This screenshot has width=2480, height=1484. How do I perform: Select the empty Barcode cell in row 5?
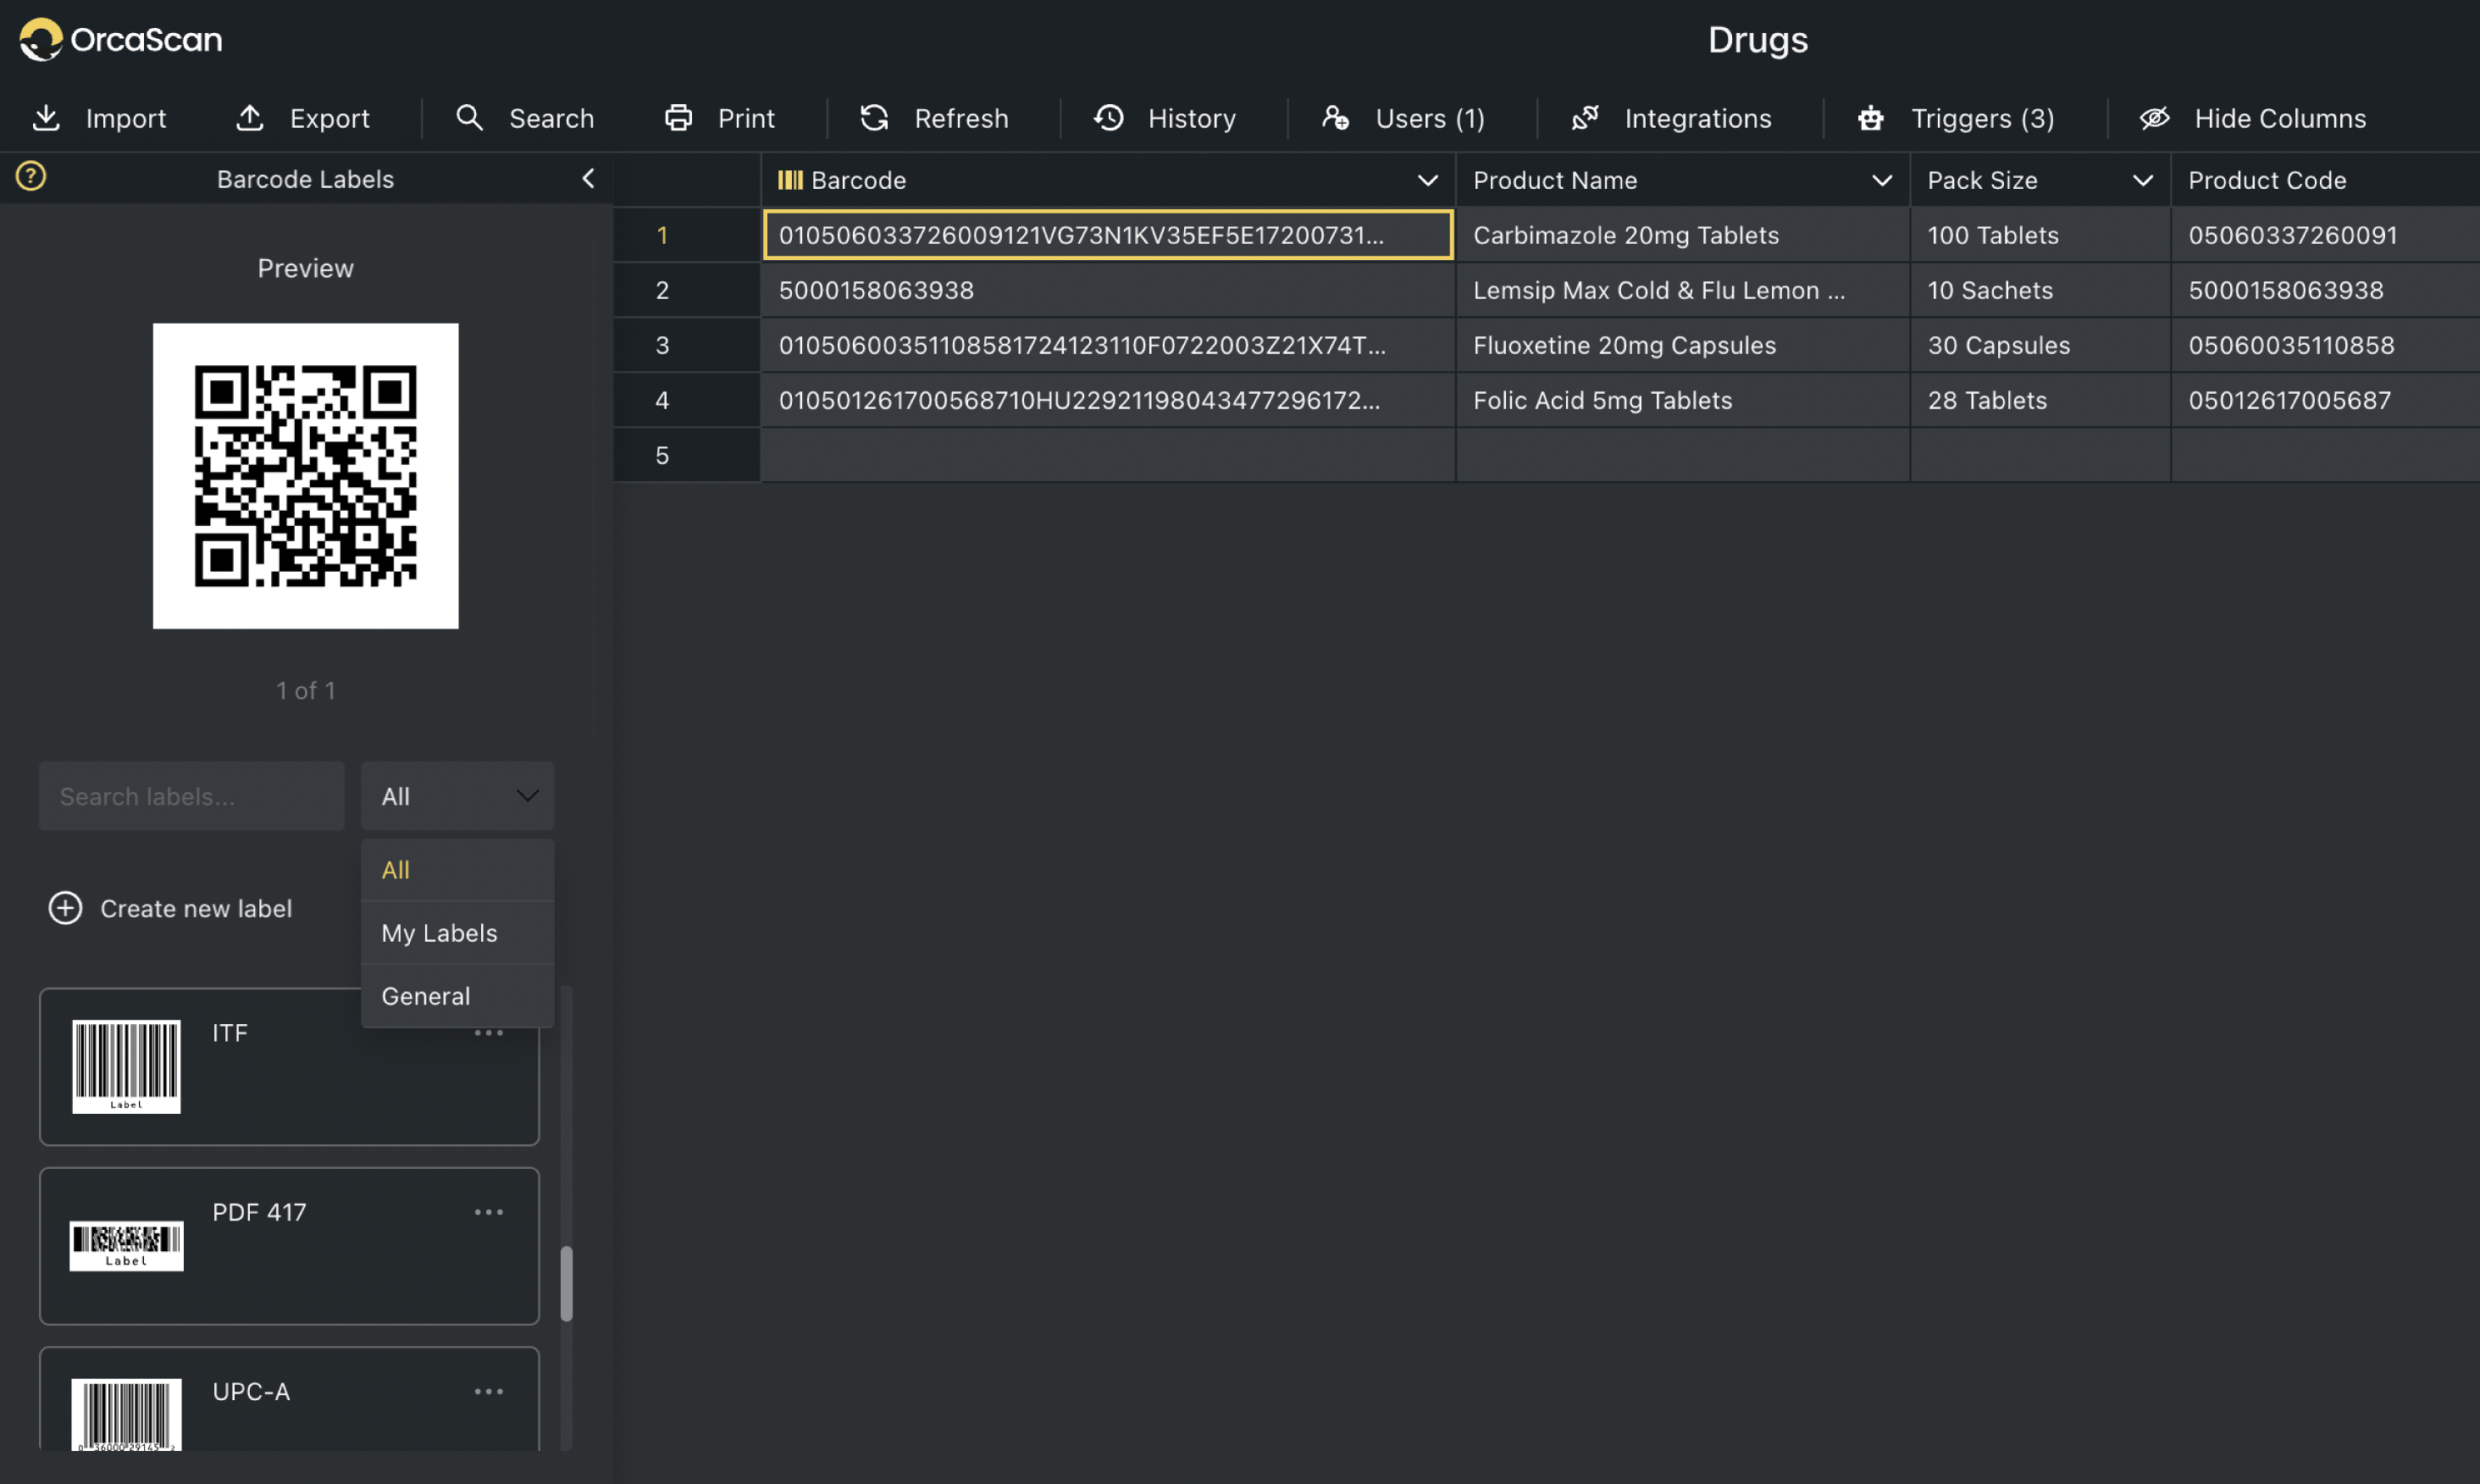coord(1108,455)
